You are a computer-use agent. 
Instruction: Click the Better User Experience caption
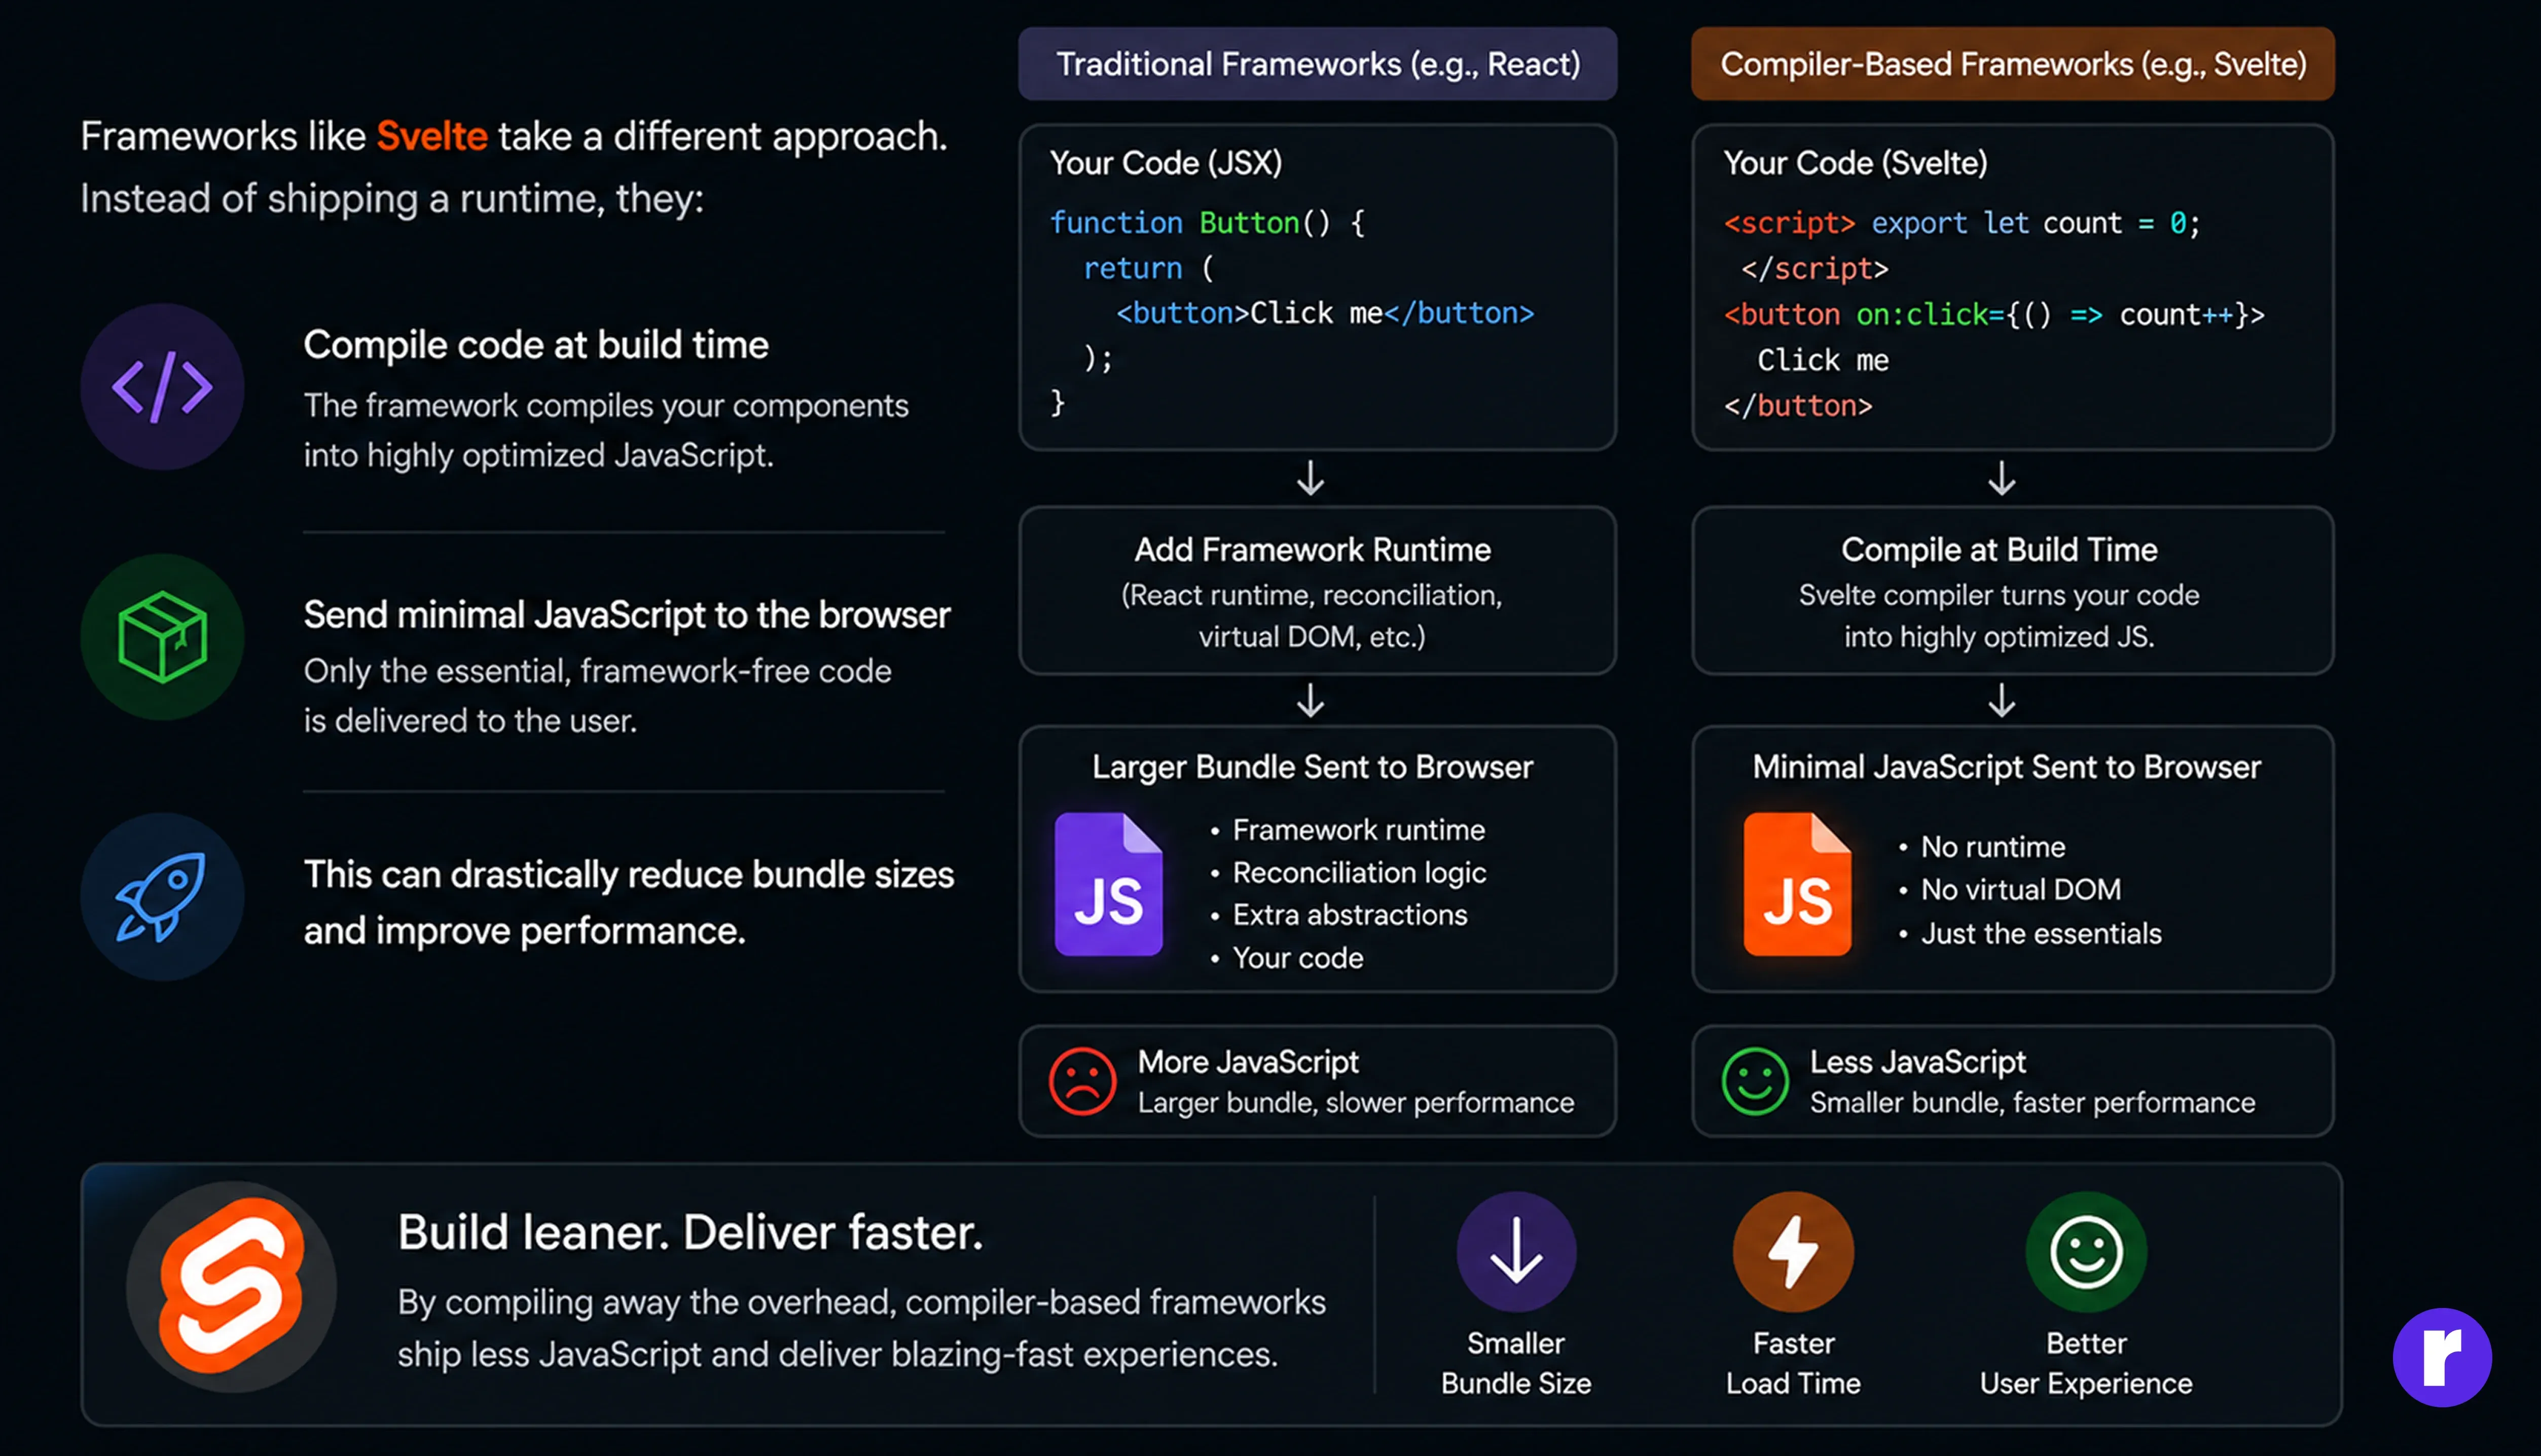tap(2086, 1363)
